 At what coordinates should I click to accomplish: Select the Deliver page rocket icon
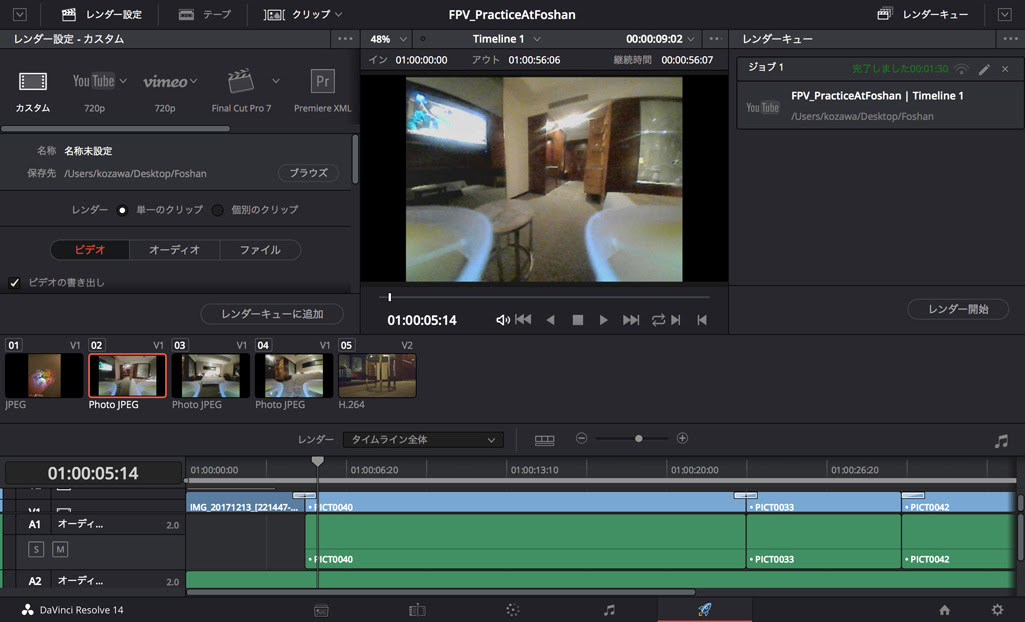click(704, 609)
